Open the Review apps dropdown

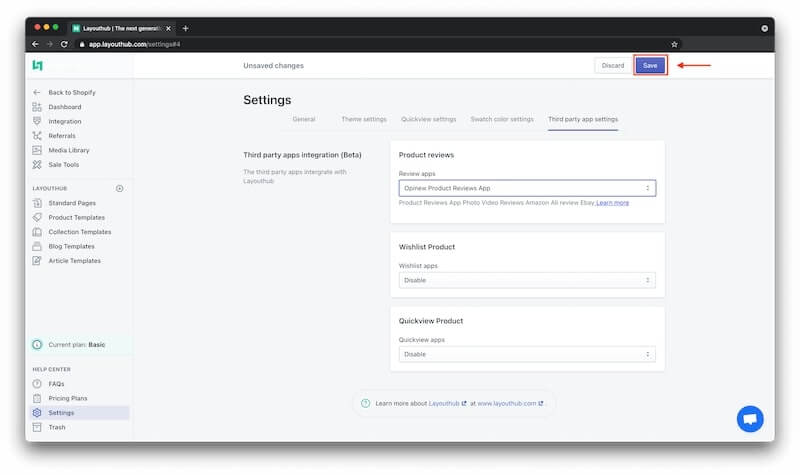[527, 188]
